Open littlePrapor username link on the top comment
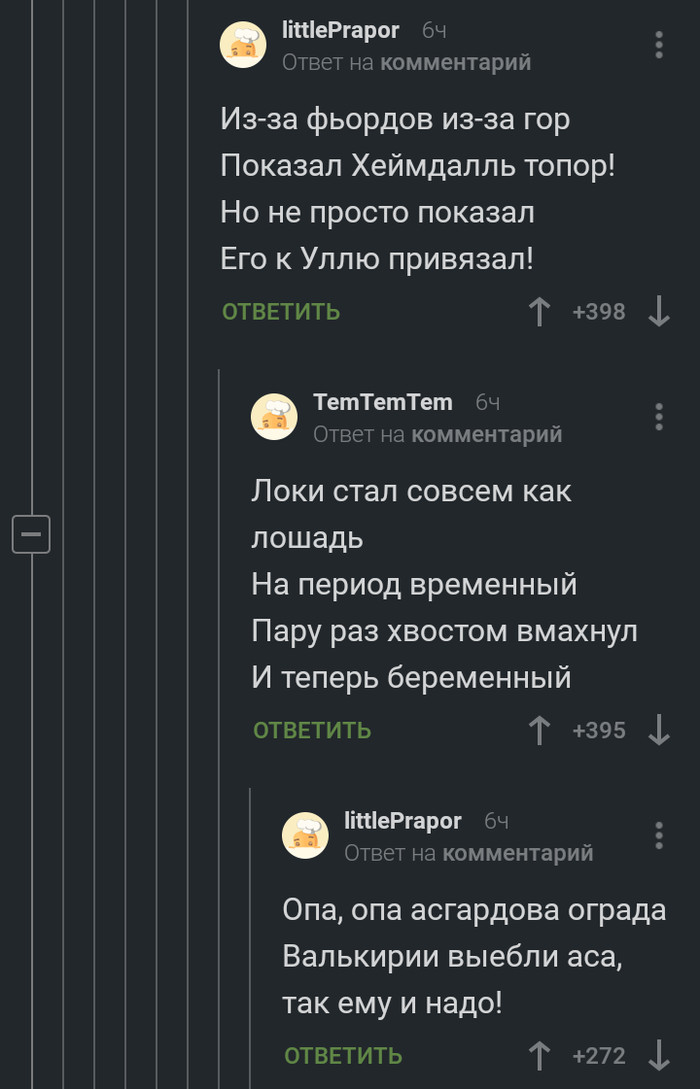The width and height of the screenshot is (700, 1089). (x=341, y=31)
